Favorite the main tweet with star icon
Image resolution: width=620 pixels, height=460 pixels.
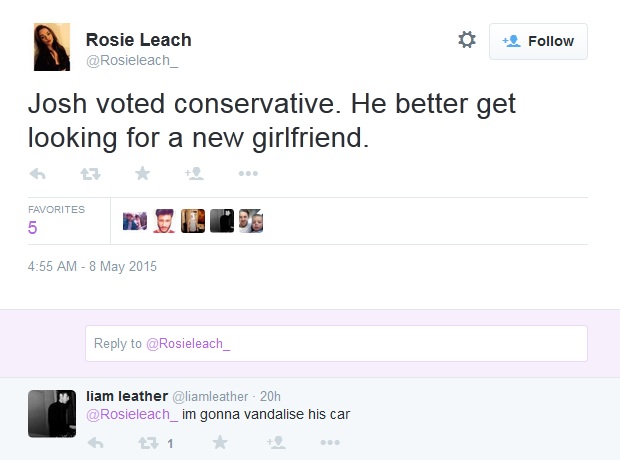pyautogui.click(x=142, y=173)
